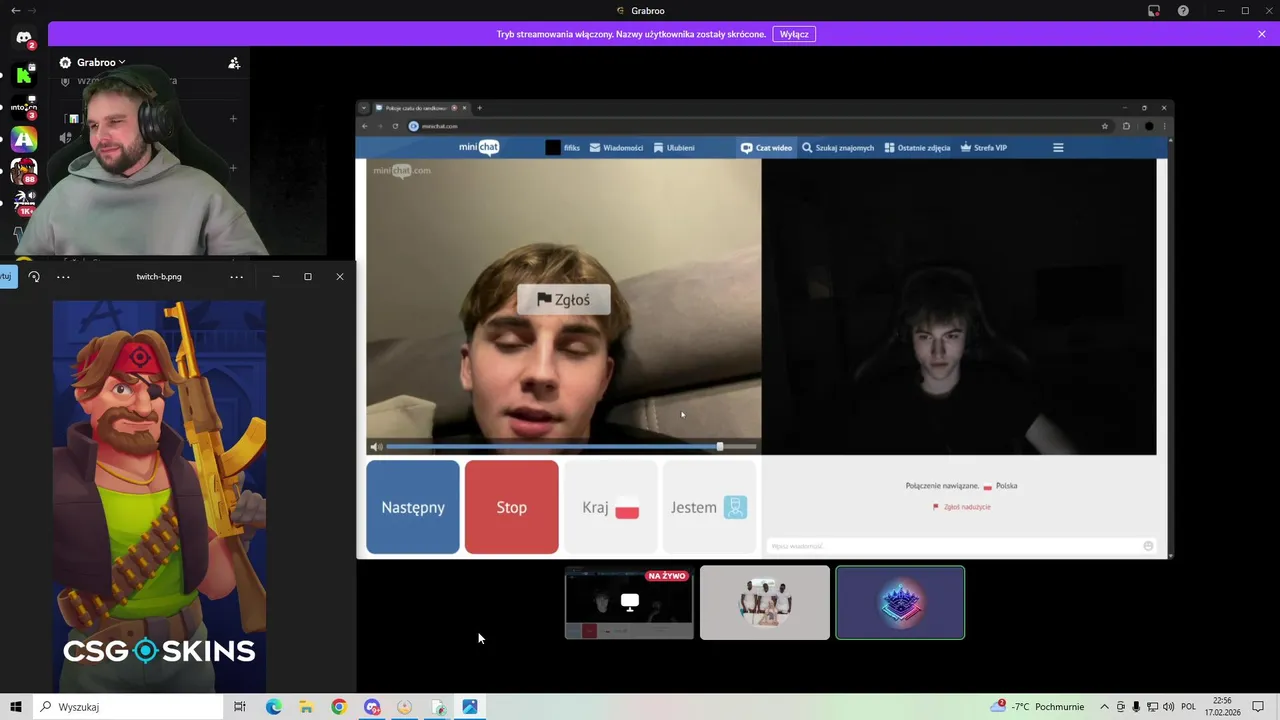Open the Photos app taskbar icon
Viewport: 1280px width, 720px height.
470,707
